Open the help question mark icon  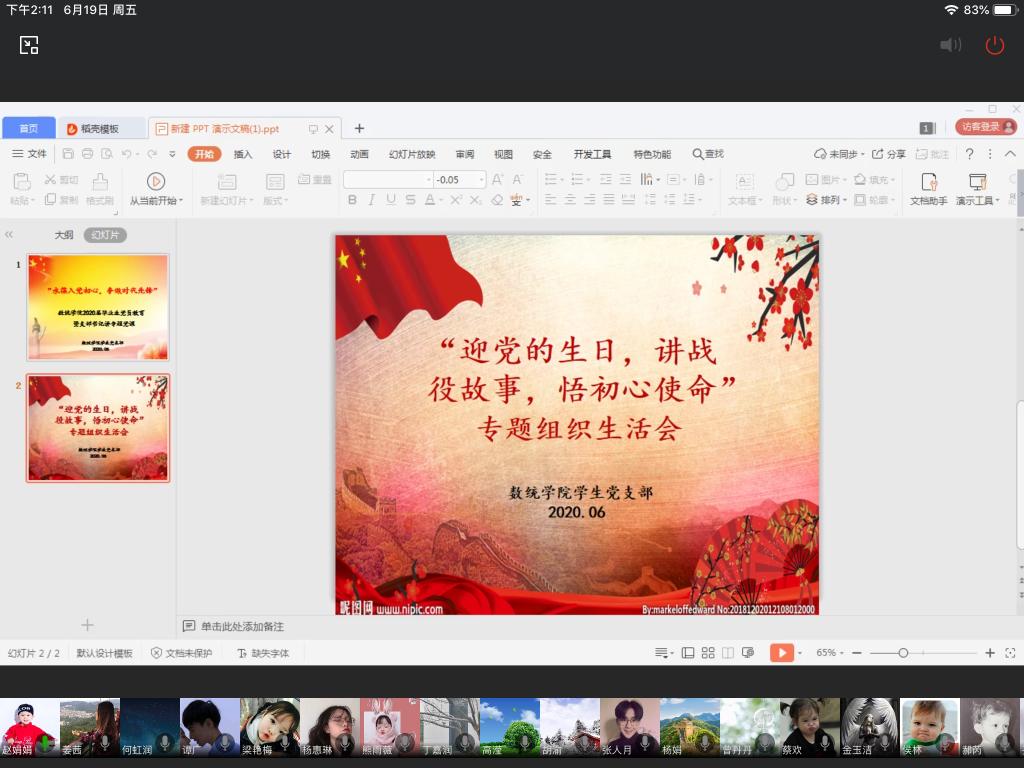[x=969, y=154]
